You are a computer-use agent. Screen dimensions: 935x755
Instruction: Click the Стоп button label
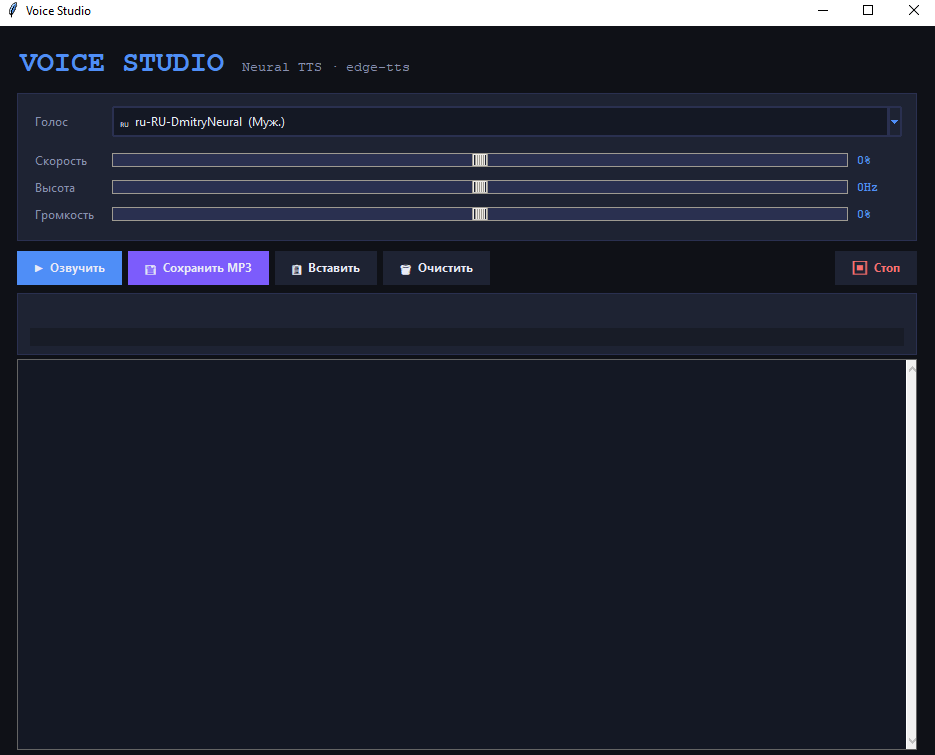[x=887, y=268]
